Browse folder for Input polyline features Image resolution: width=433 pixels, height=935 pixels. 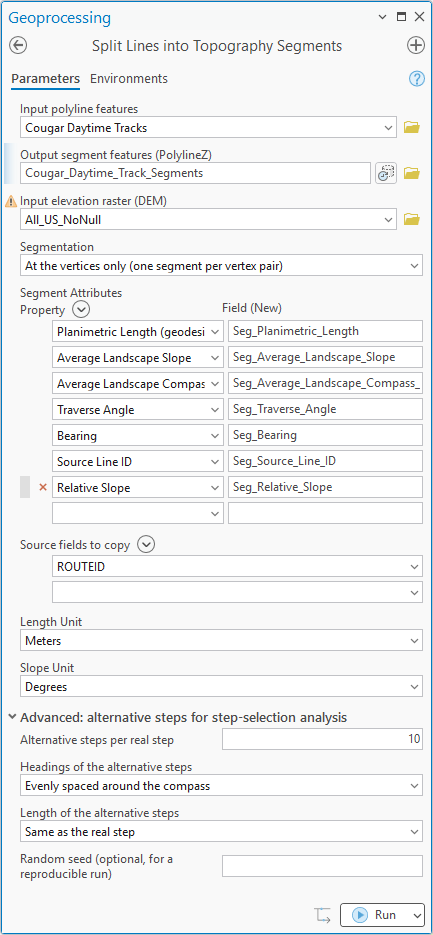(412, 127)
